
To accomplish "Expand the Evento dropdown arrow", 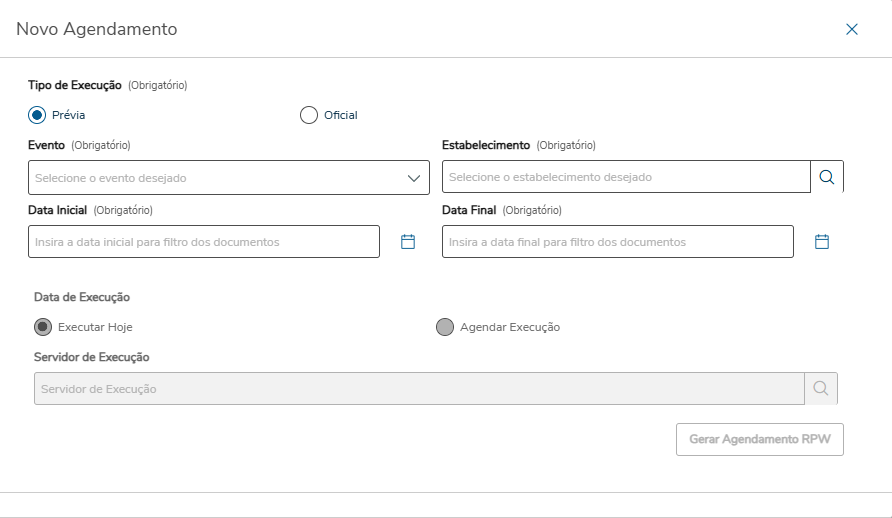I will coord(415,178).
